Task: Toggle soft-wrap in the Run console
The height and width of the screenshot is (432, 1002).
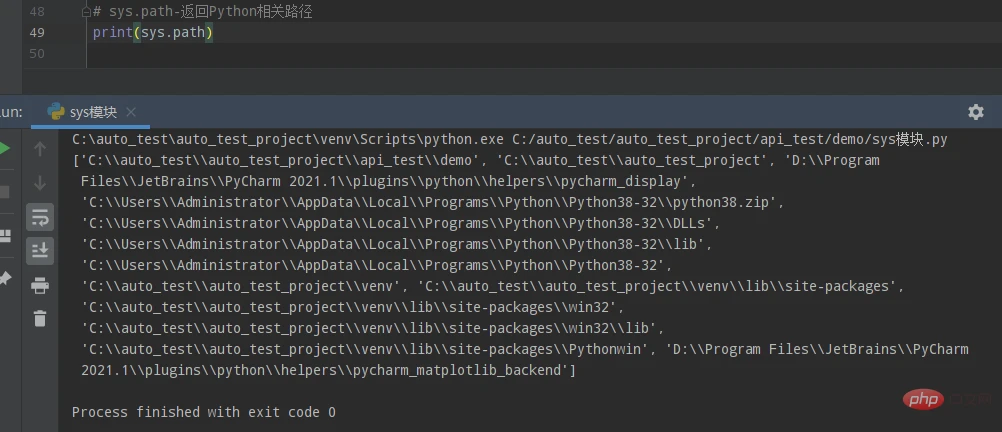Action: coord(40,217)
